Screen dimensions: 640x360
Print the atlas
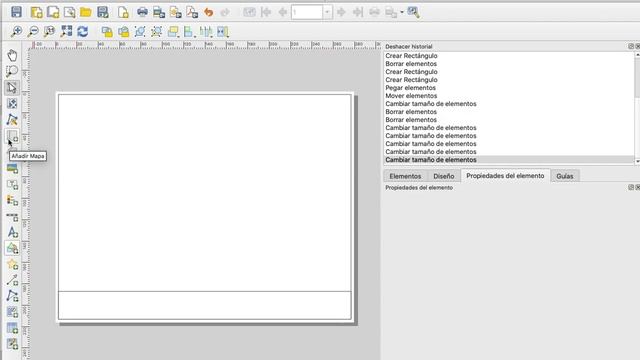[374, 12]
